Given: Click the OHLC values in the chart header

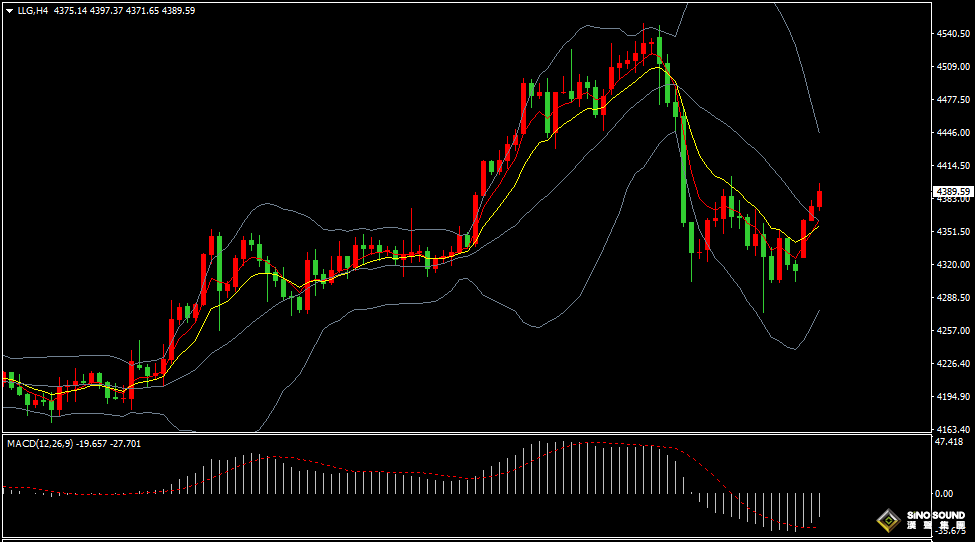Looking at the screenshot, I should [x=124, y=11].
